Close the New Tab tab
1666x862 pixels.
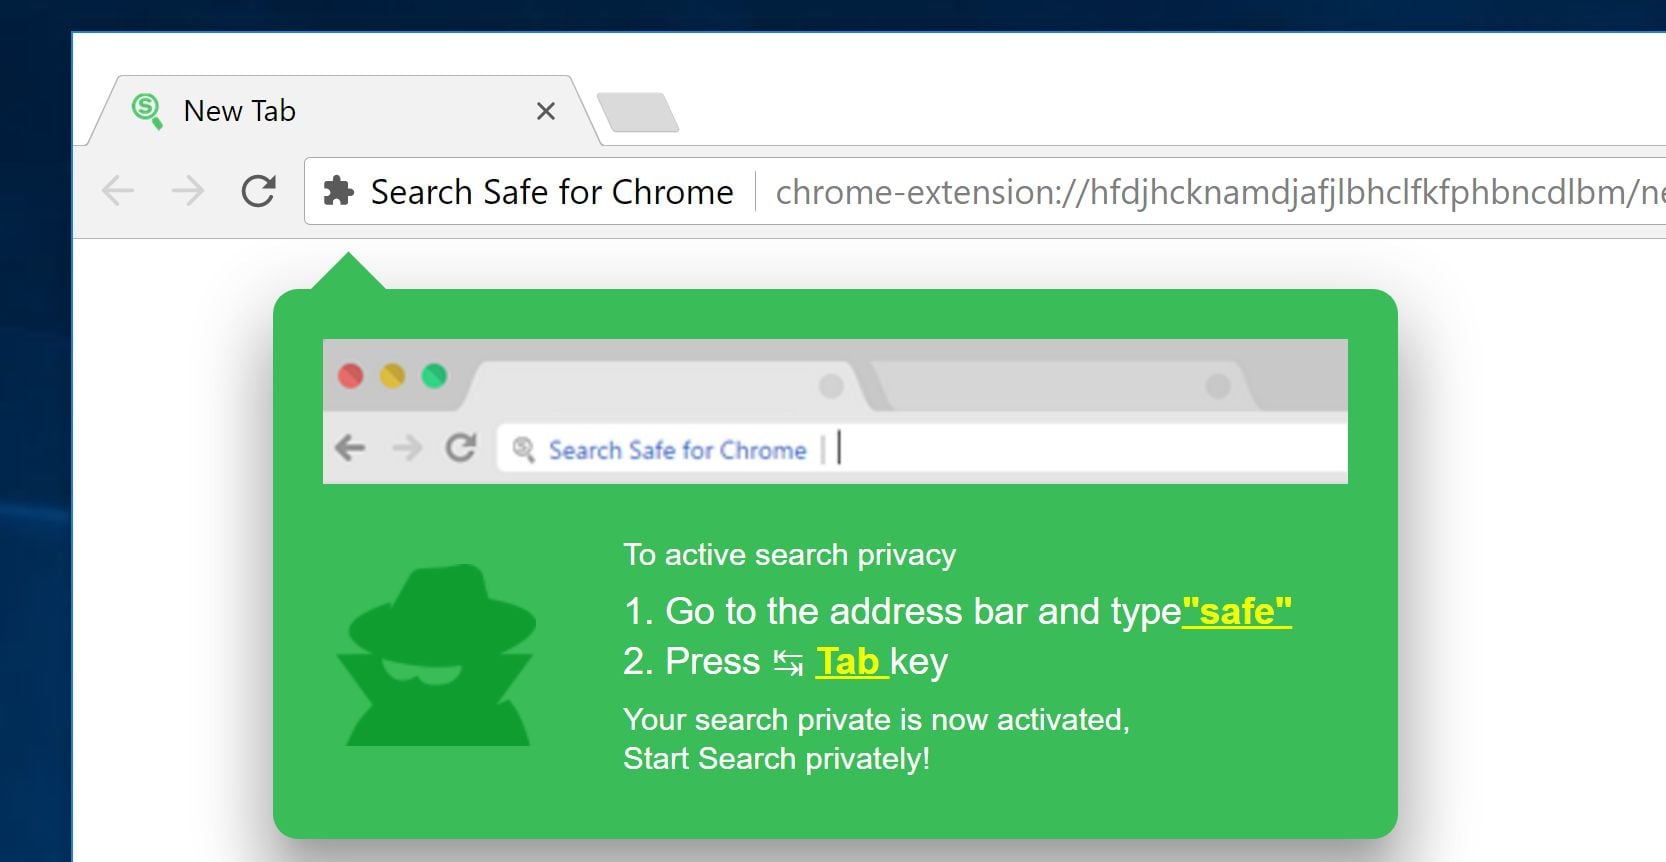(545, 111)
